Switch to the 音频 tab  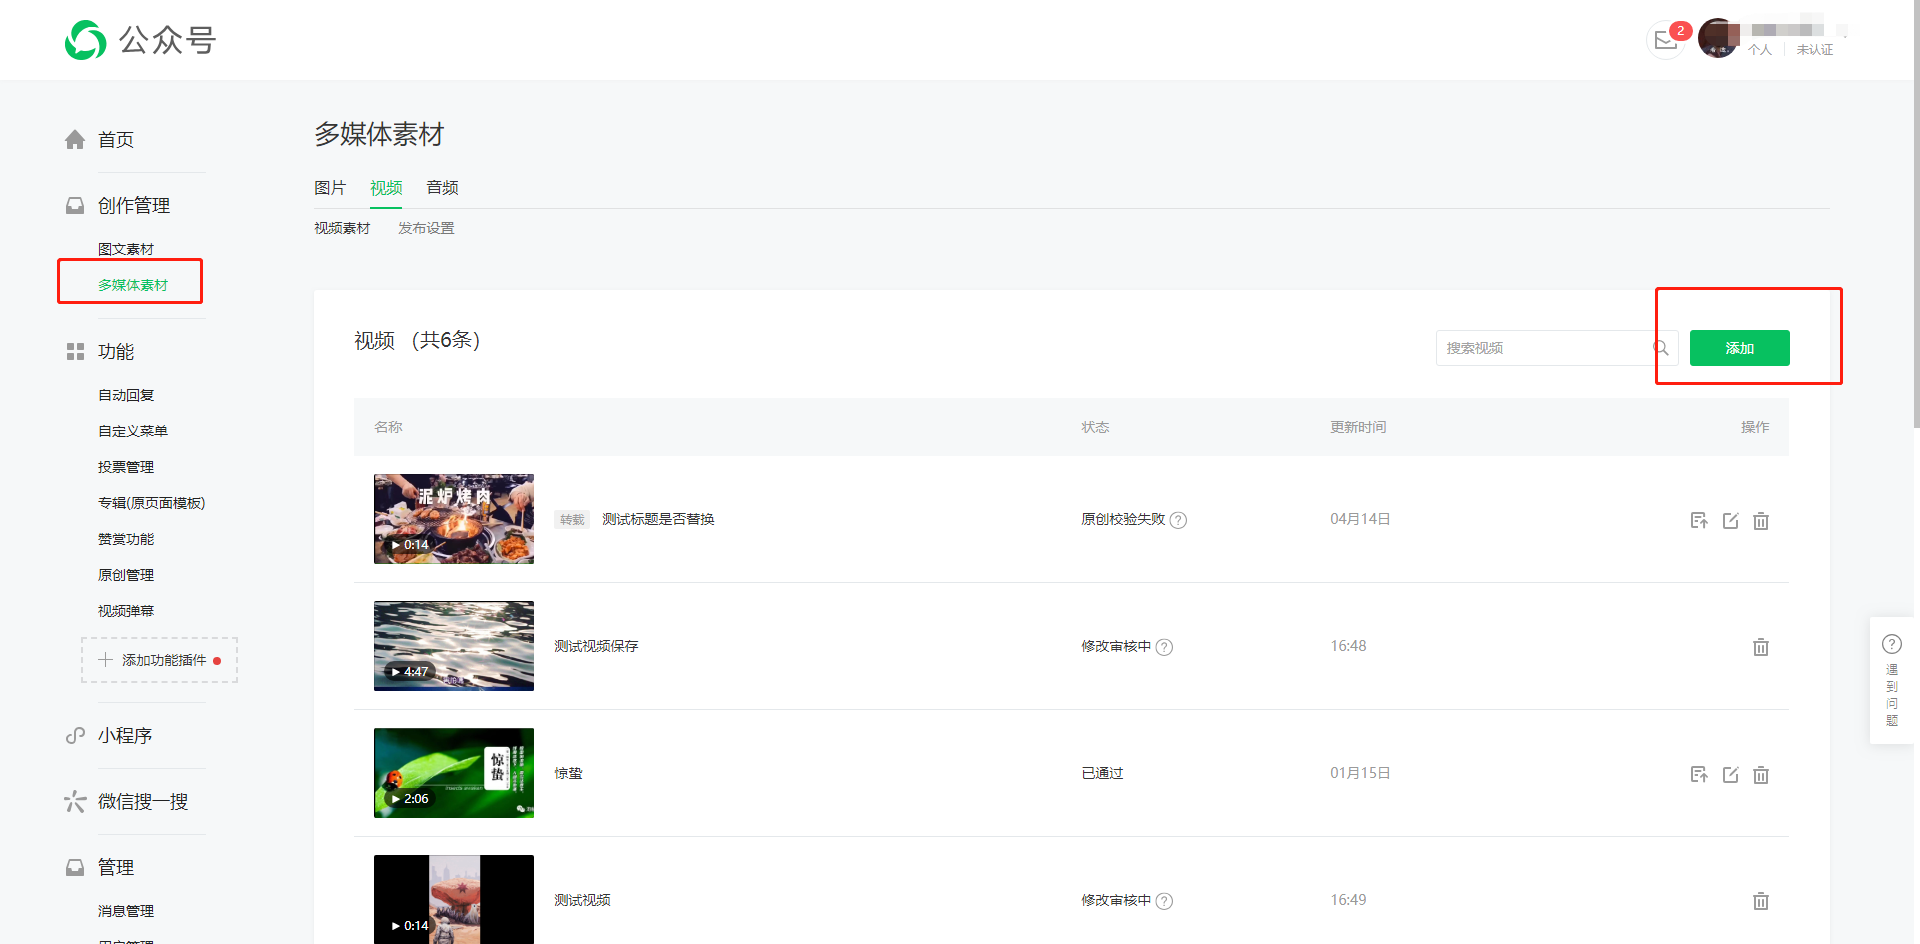(x=442, y=188)
